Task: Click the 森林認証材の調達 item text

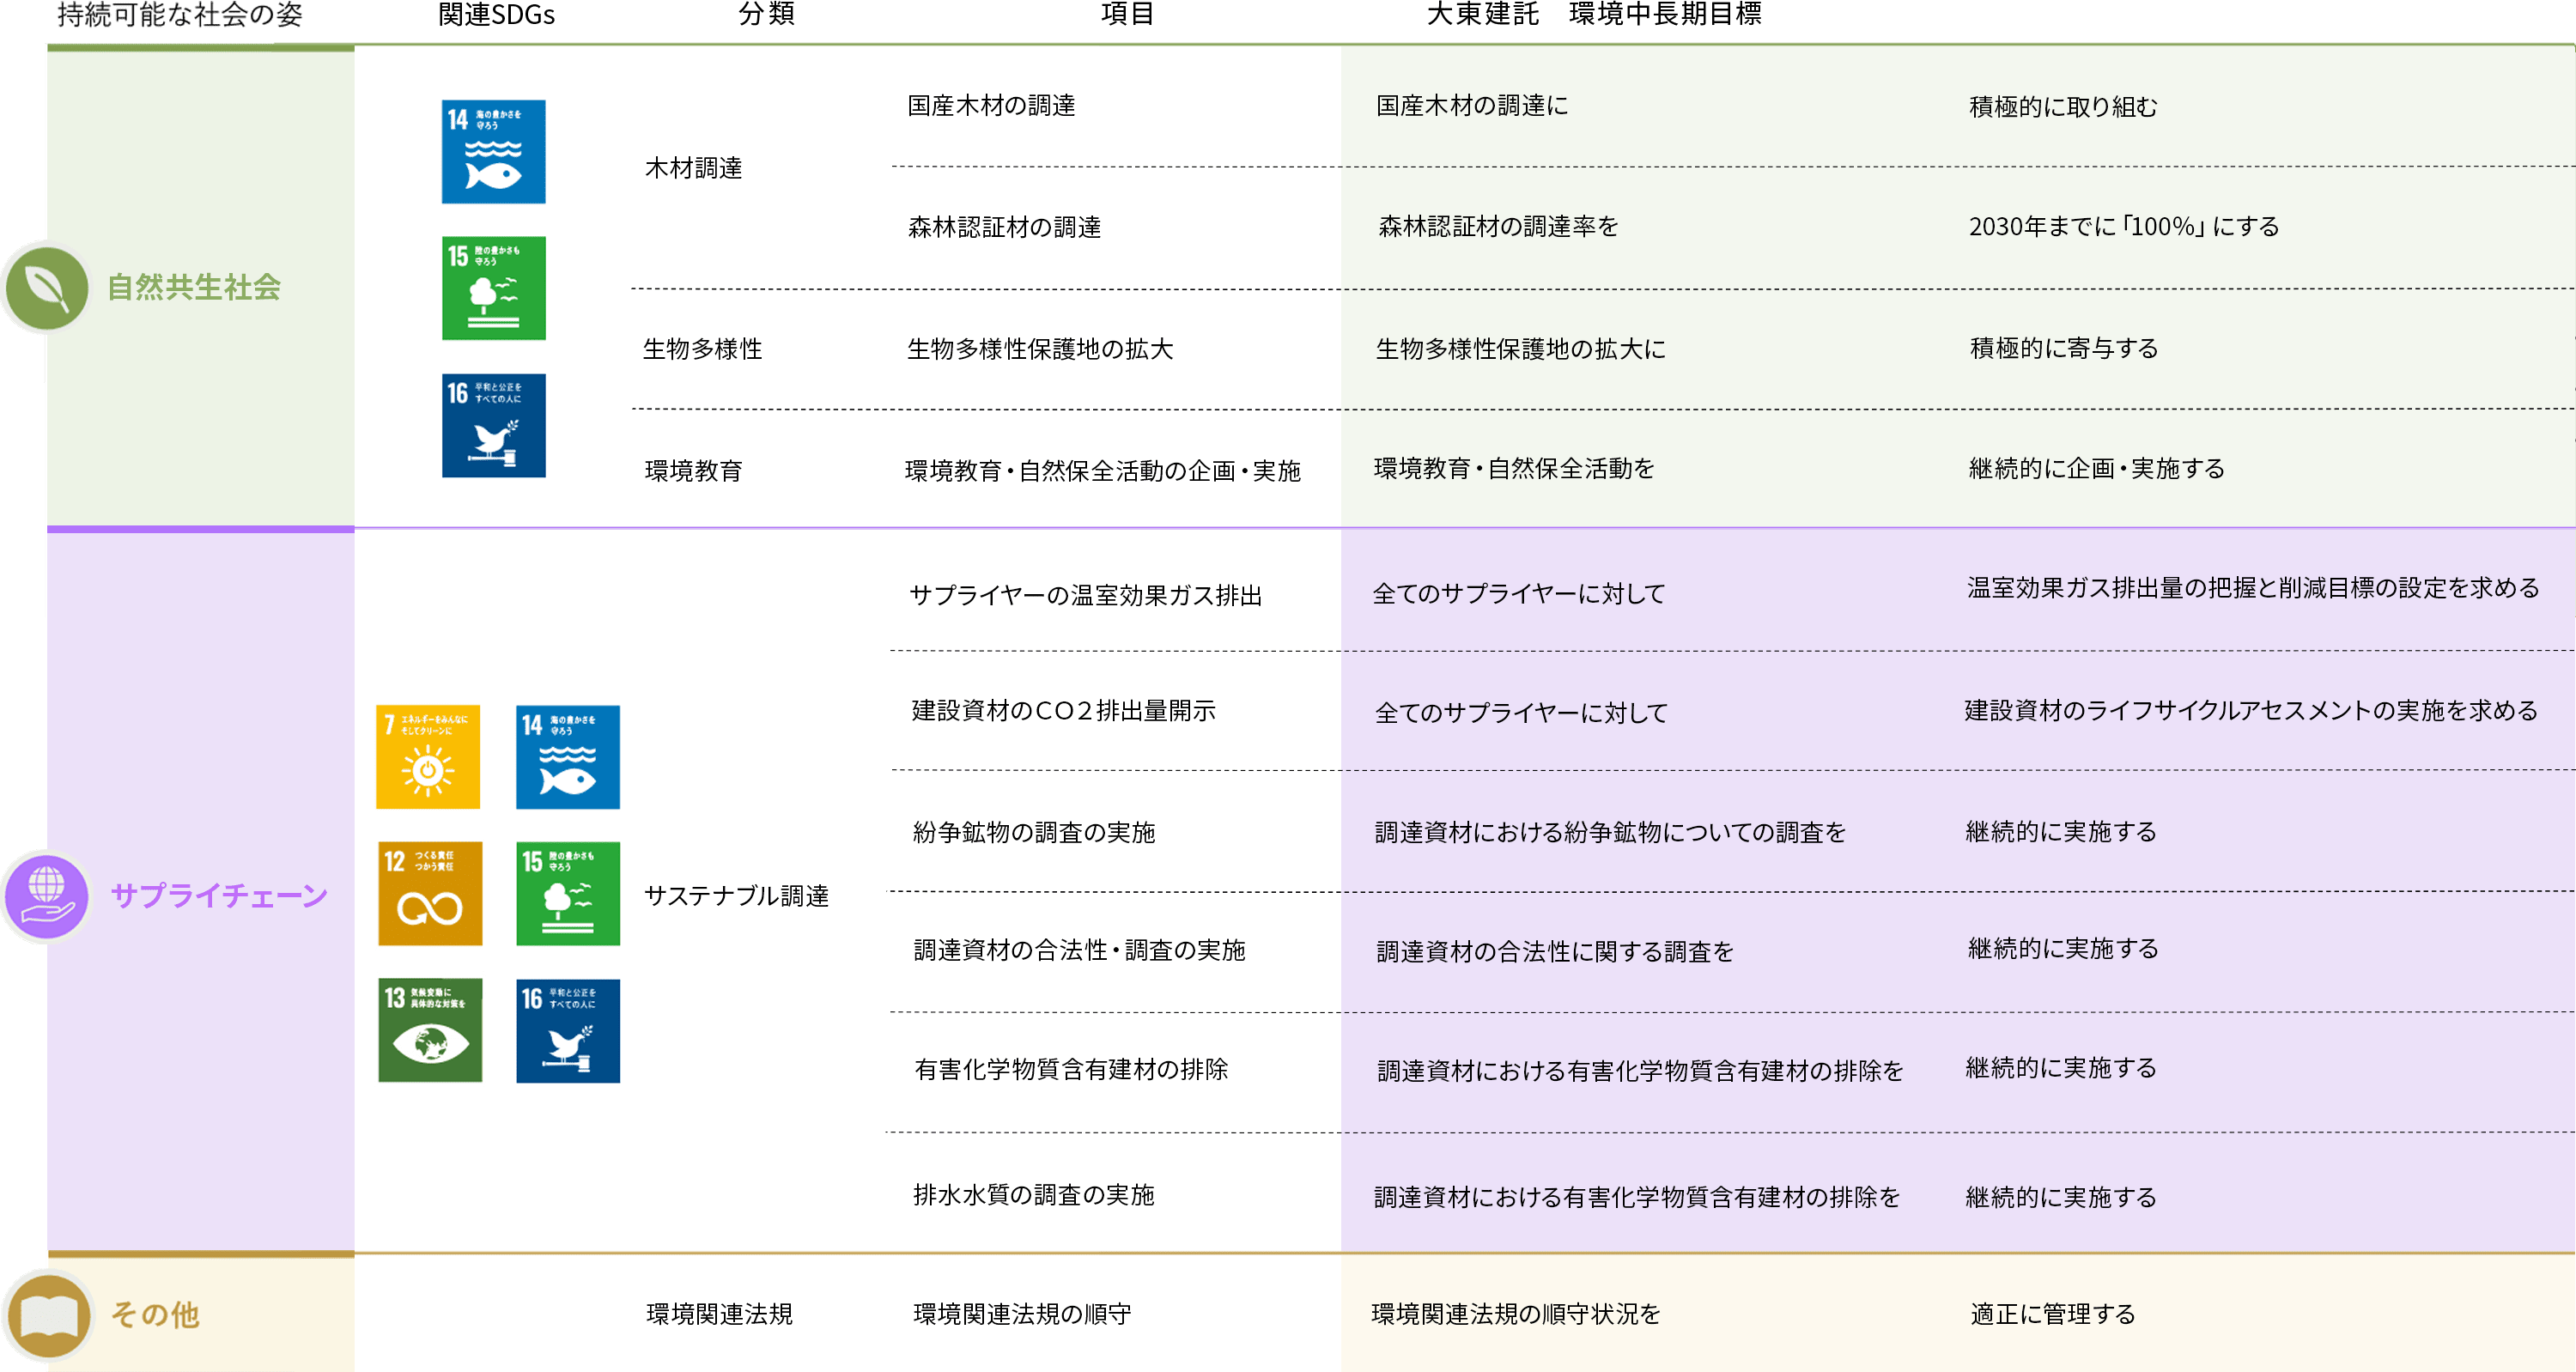Action: pyautogui.click(x=1004, y=228)
